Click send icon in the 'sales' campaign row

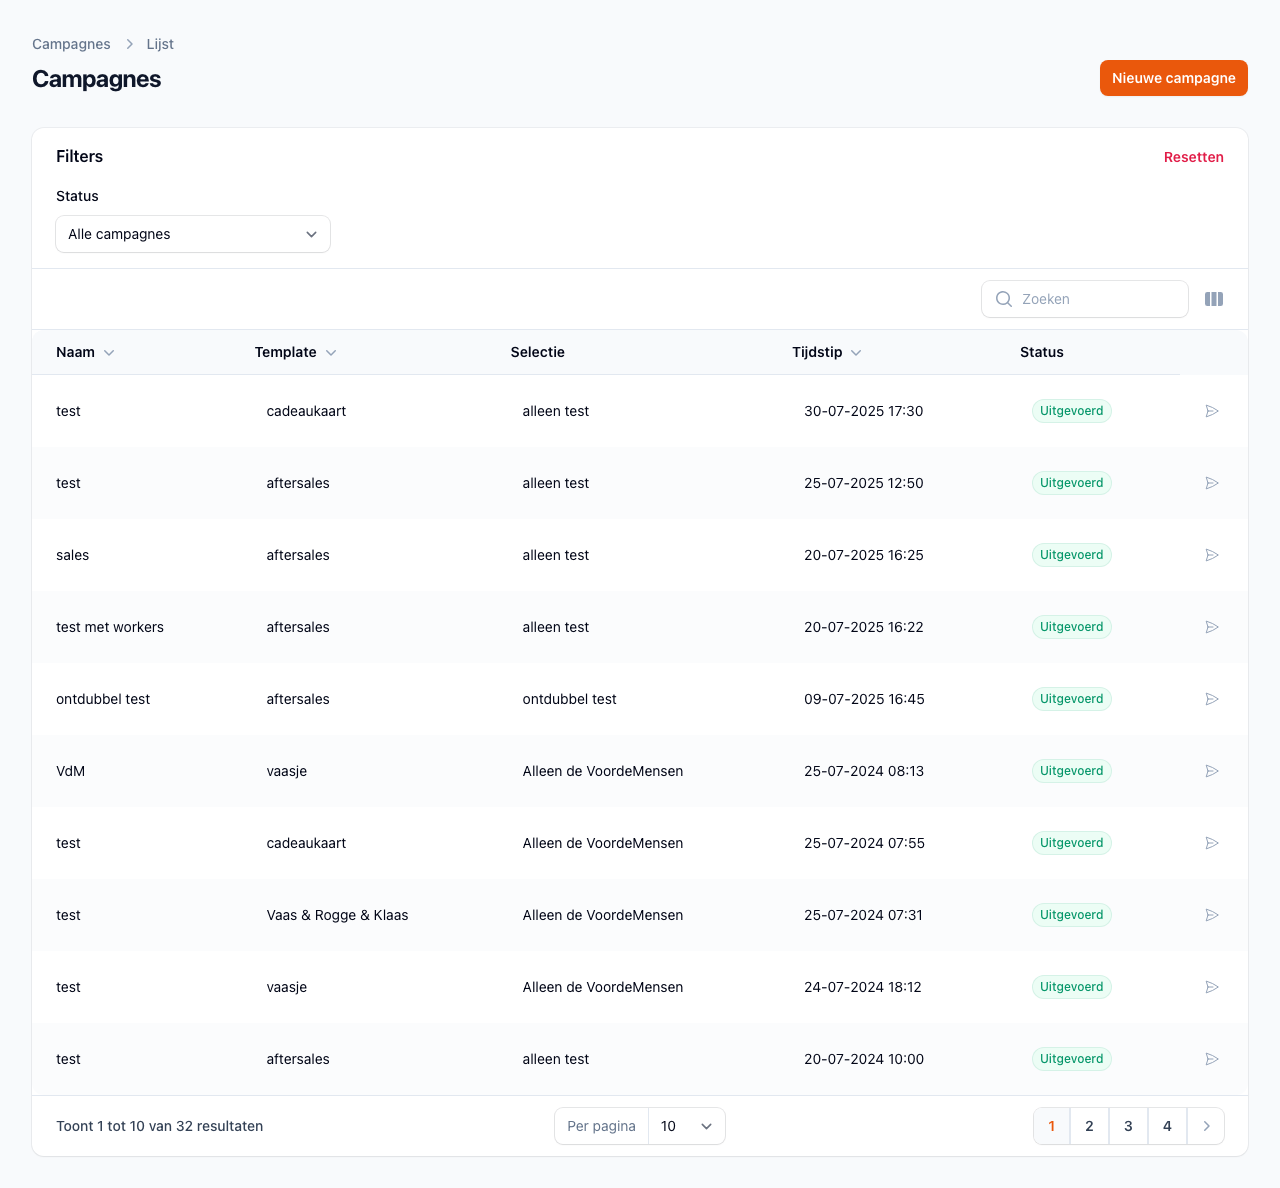click(x=1211, y=555)
